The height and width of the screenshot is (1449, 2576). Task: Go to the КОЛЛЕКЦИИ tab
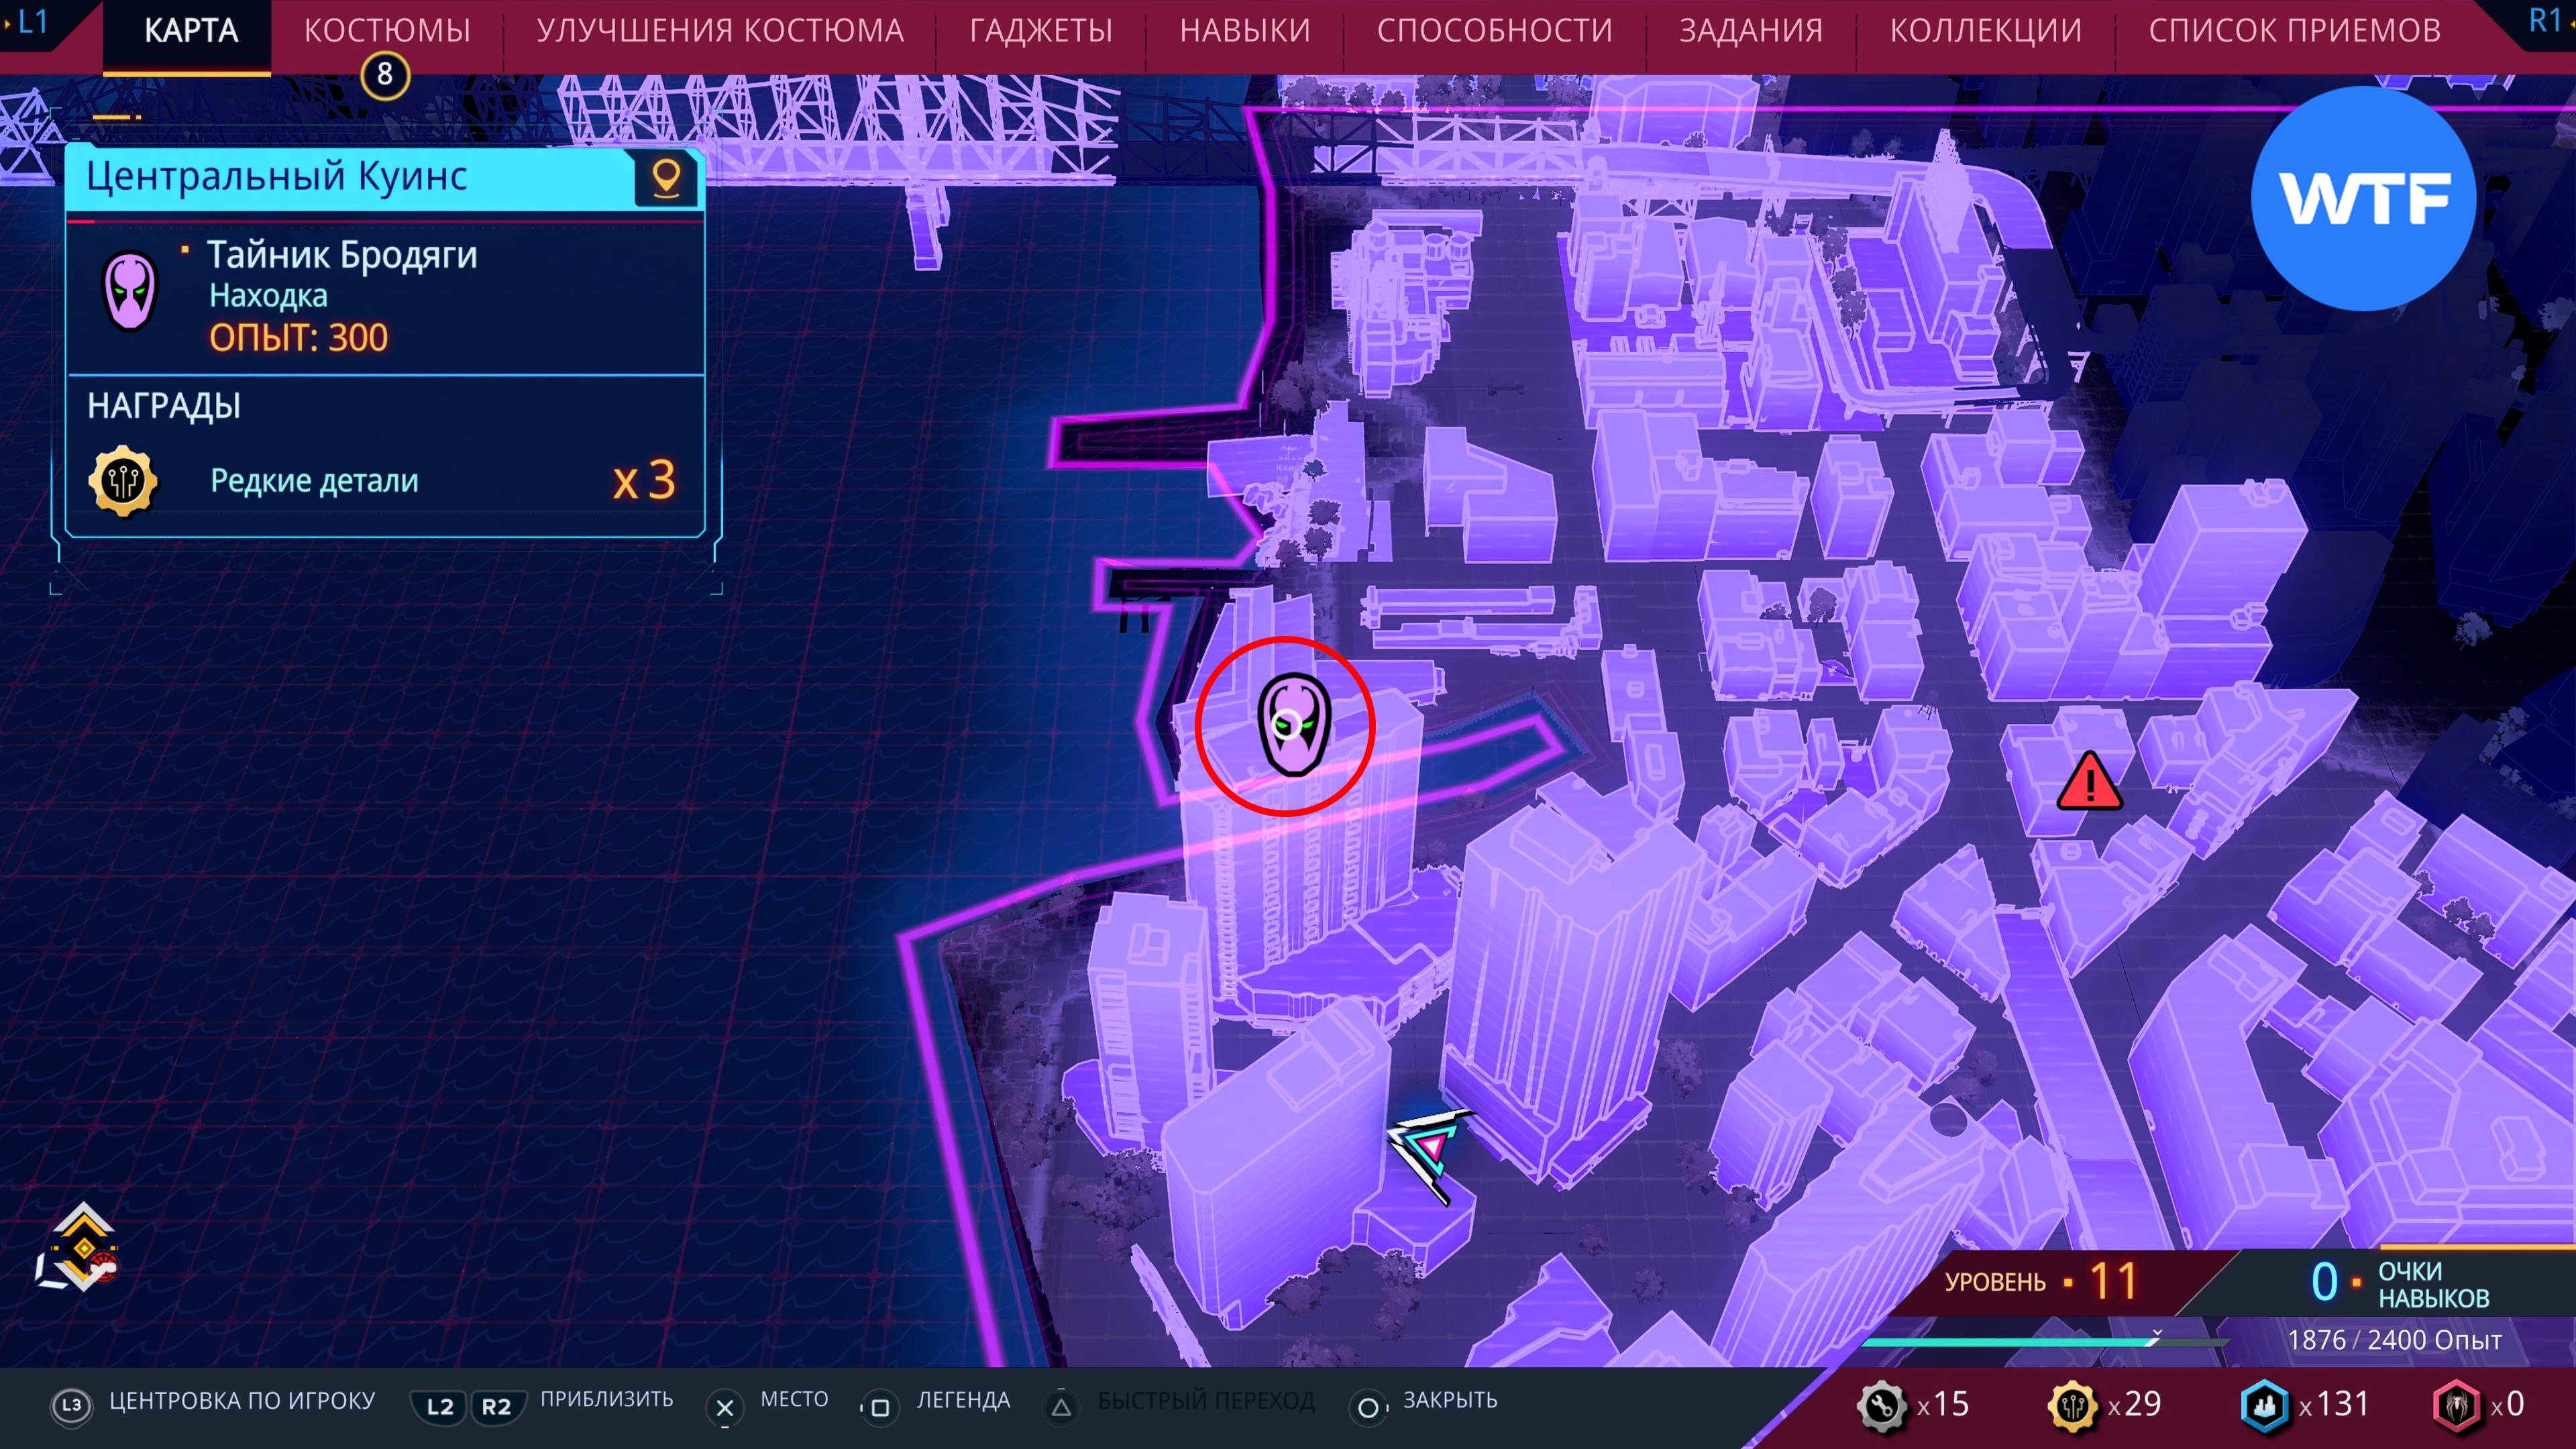[x=1985, y=31]
